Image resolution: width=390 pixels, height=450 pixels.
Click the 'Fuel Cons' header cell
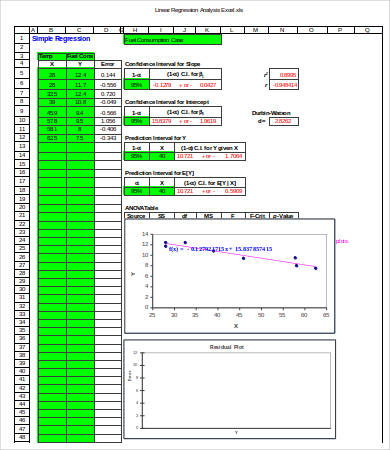[80, 56]
